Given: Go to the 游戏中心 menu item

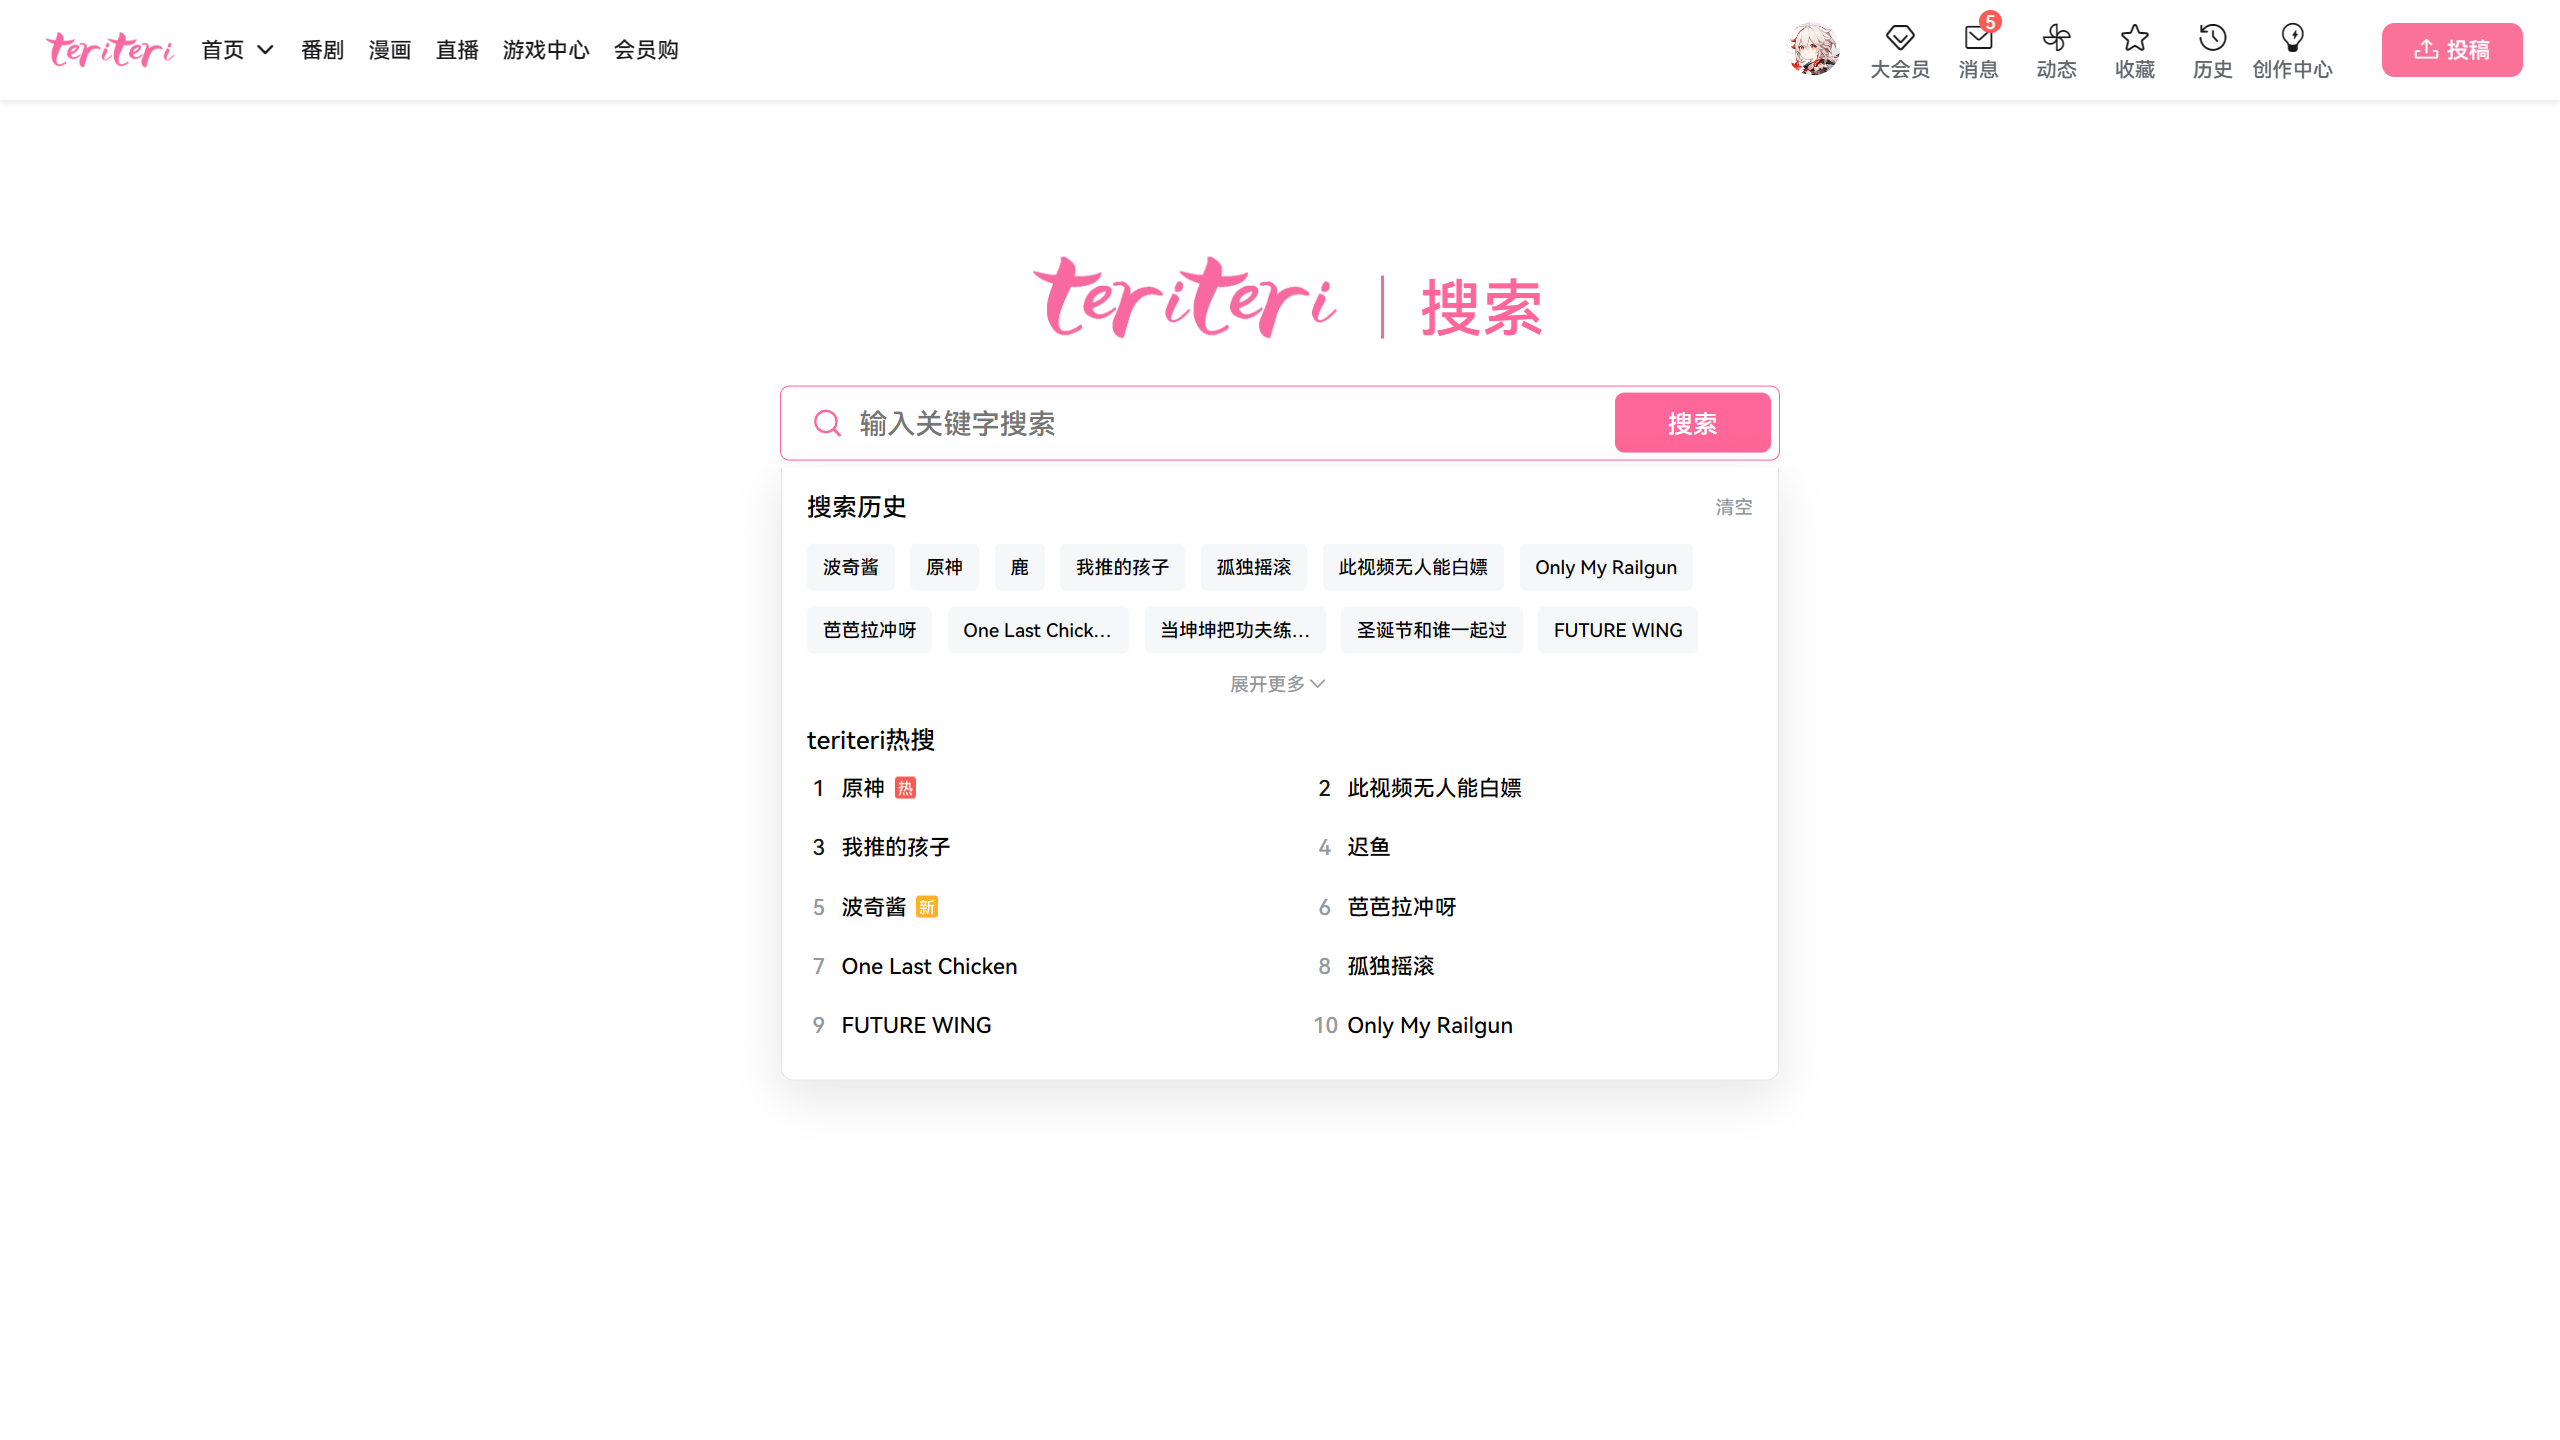Looking at the screenshot, I should [546, 50].
